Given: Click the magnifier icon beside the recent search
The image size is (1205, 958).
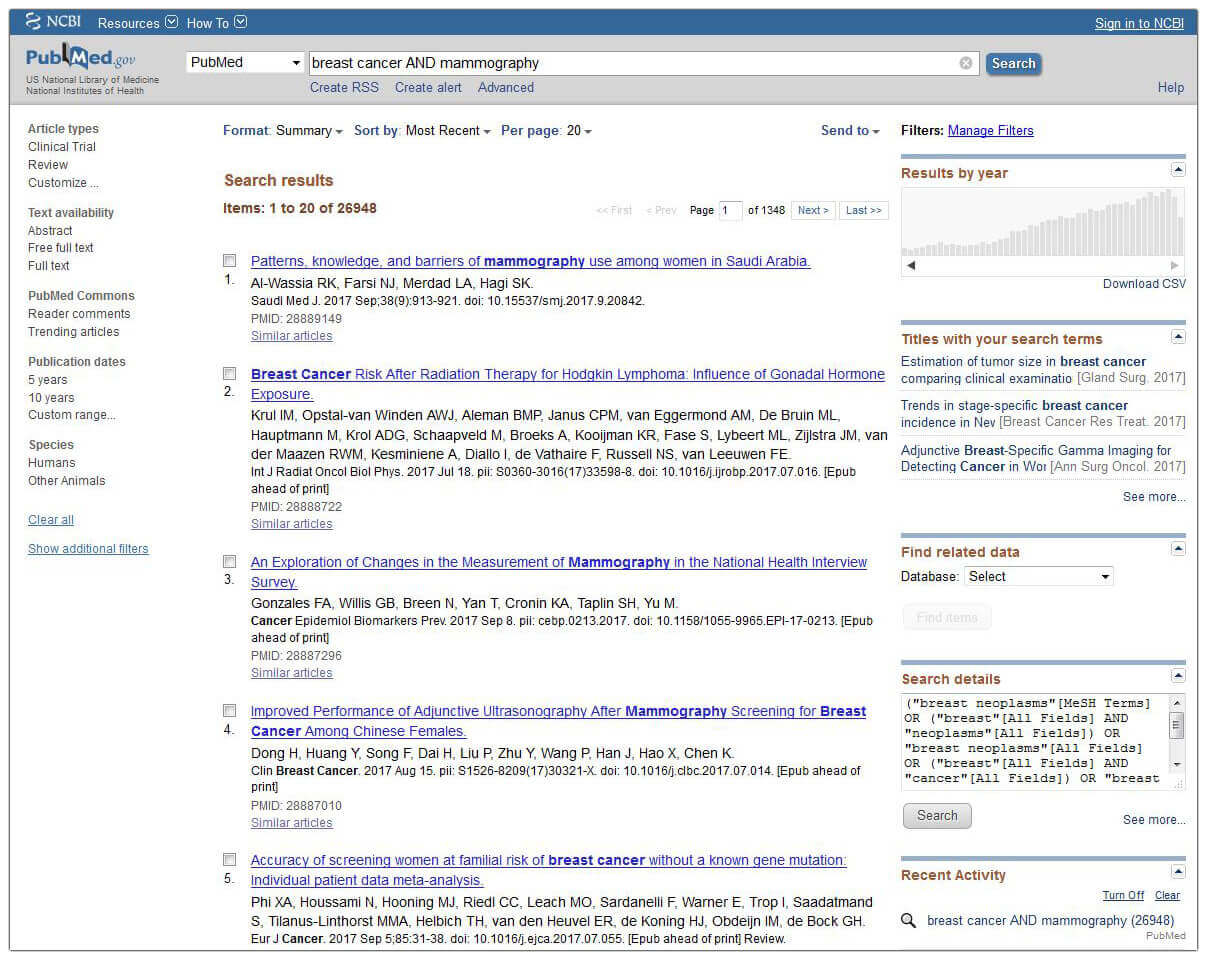Looking at the screenshot, I should (x=909, y=920).
